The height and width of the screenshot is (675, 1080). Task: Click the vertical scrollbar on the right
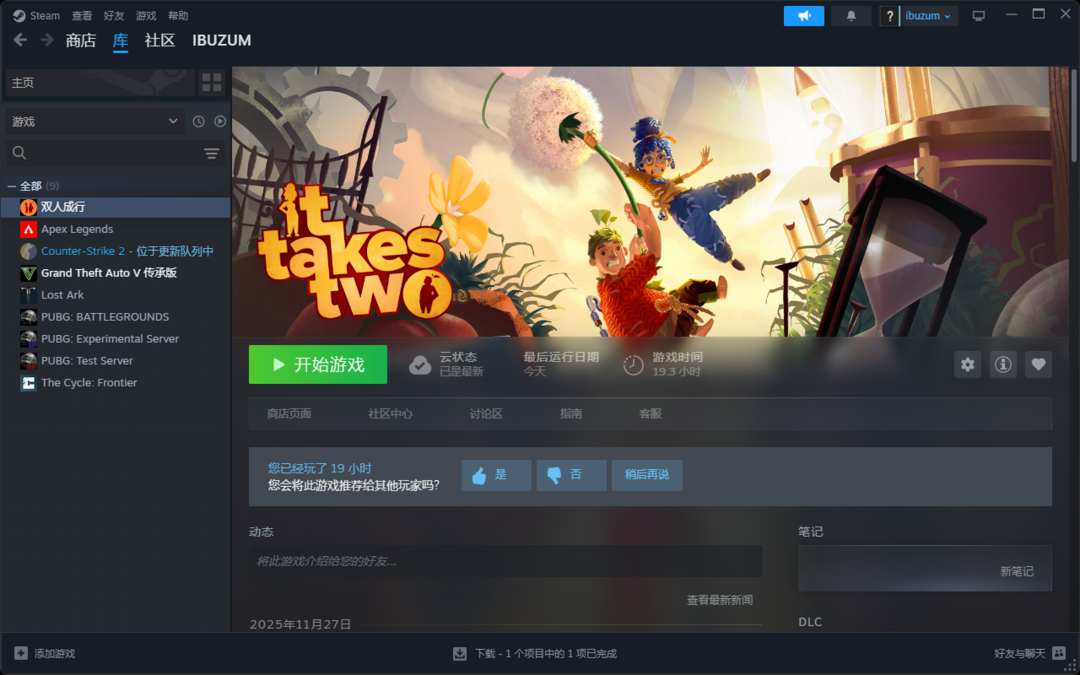coord(1074,120)
